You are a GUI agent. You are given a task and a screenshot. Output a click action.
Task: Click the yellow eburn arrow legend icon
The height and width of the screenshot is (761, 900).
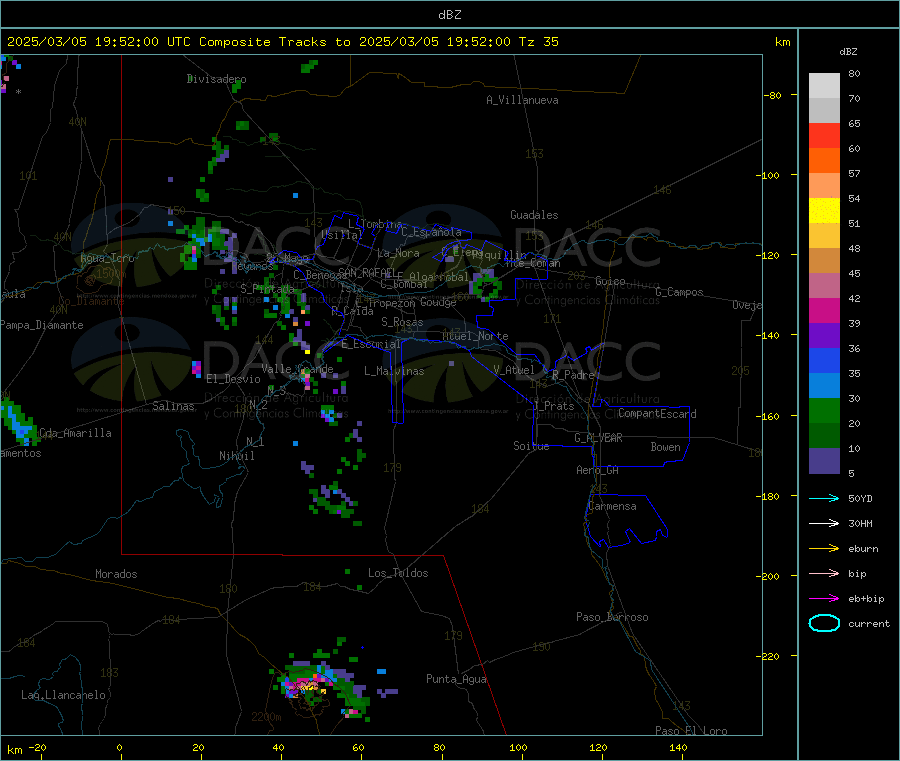click(x=824, y=549)
